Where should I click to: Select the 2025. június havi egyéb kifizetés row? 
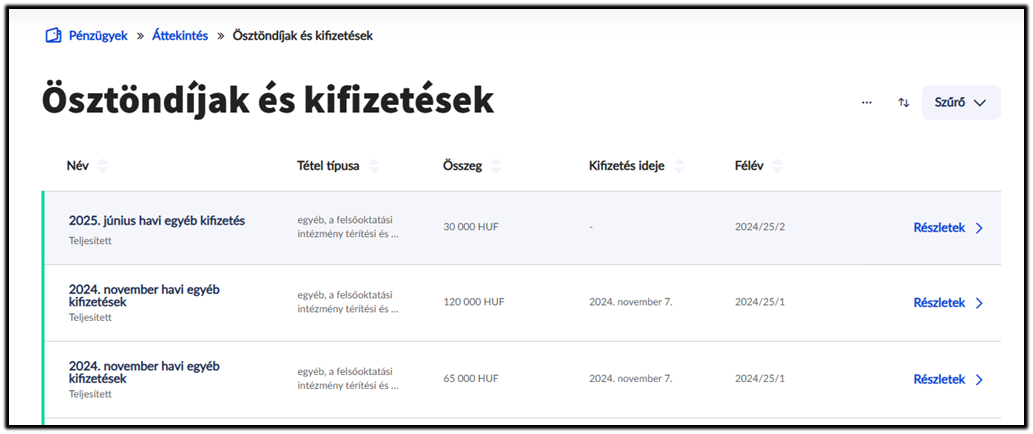(x=156, y=221)
